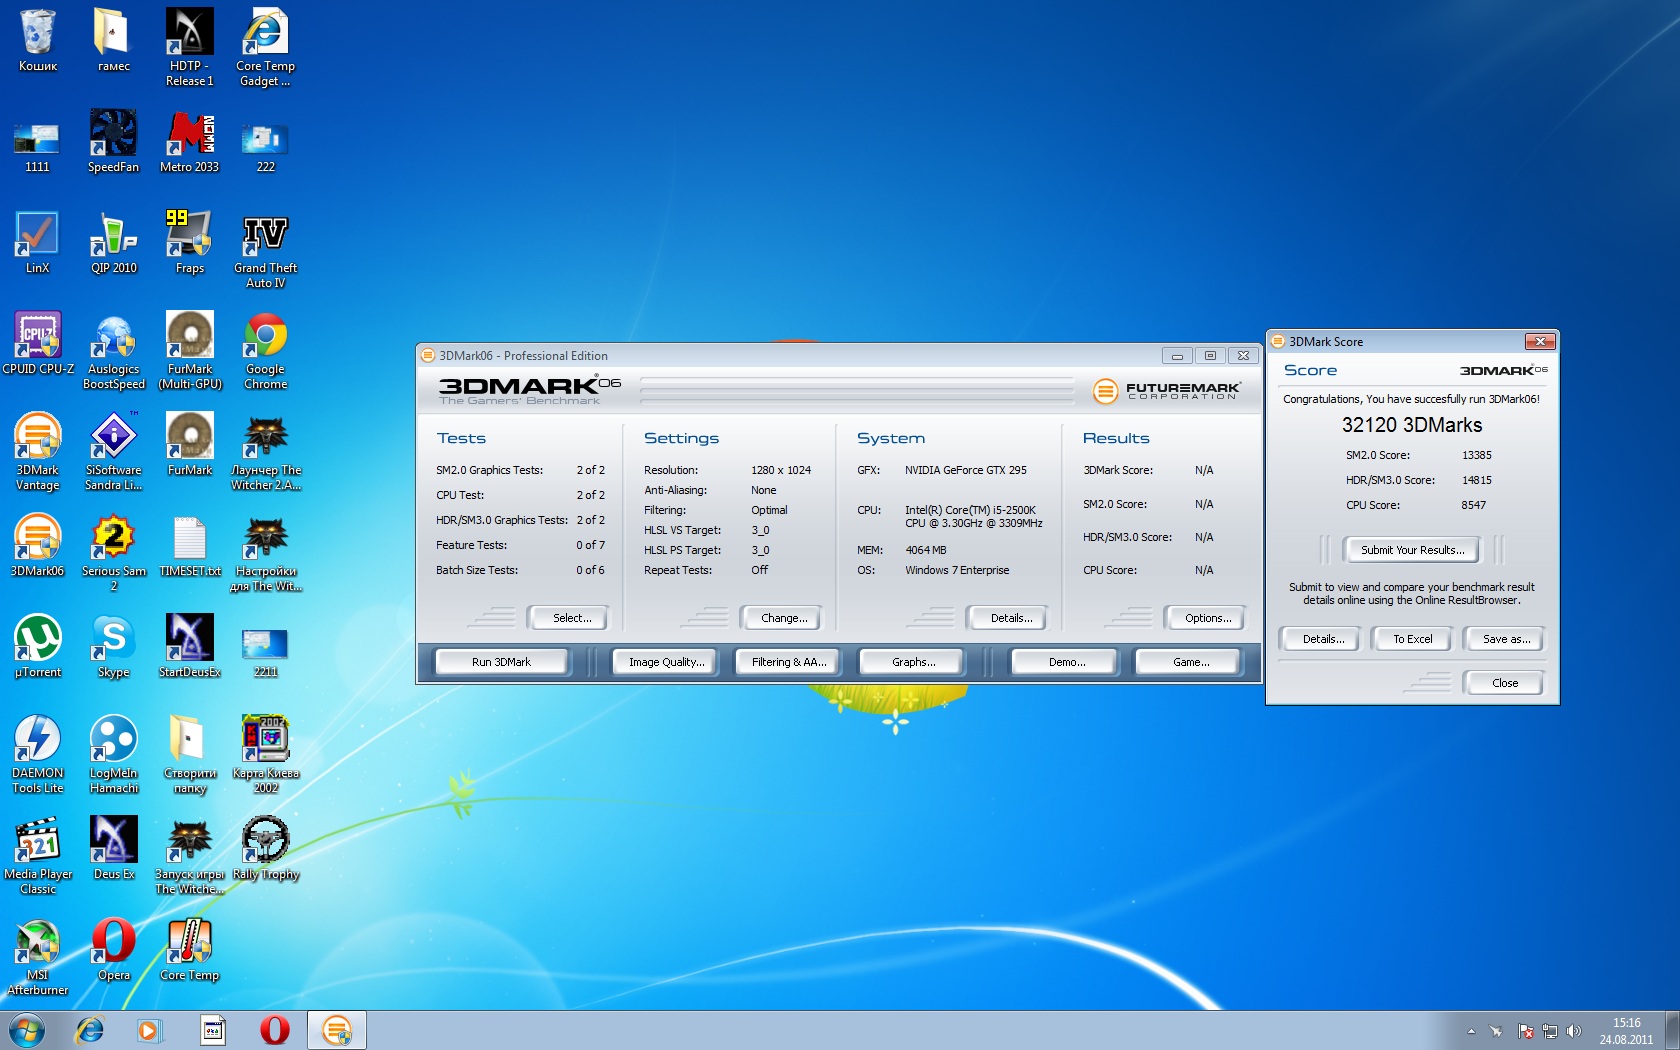Select the SiSoftware Sandra desktop icon
The height and width of the screenshot is (1050, 1680).
point(113,451)
